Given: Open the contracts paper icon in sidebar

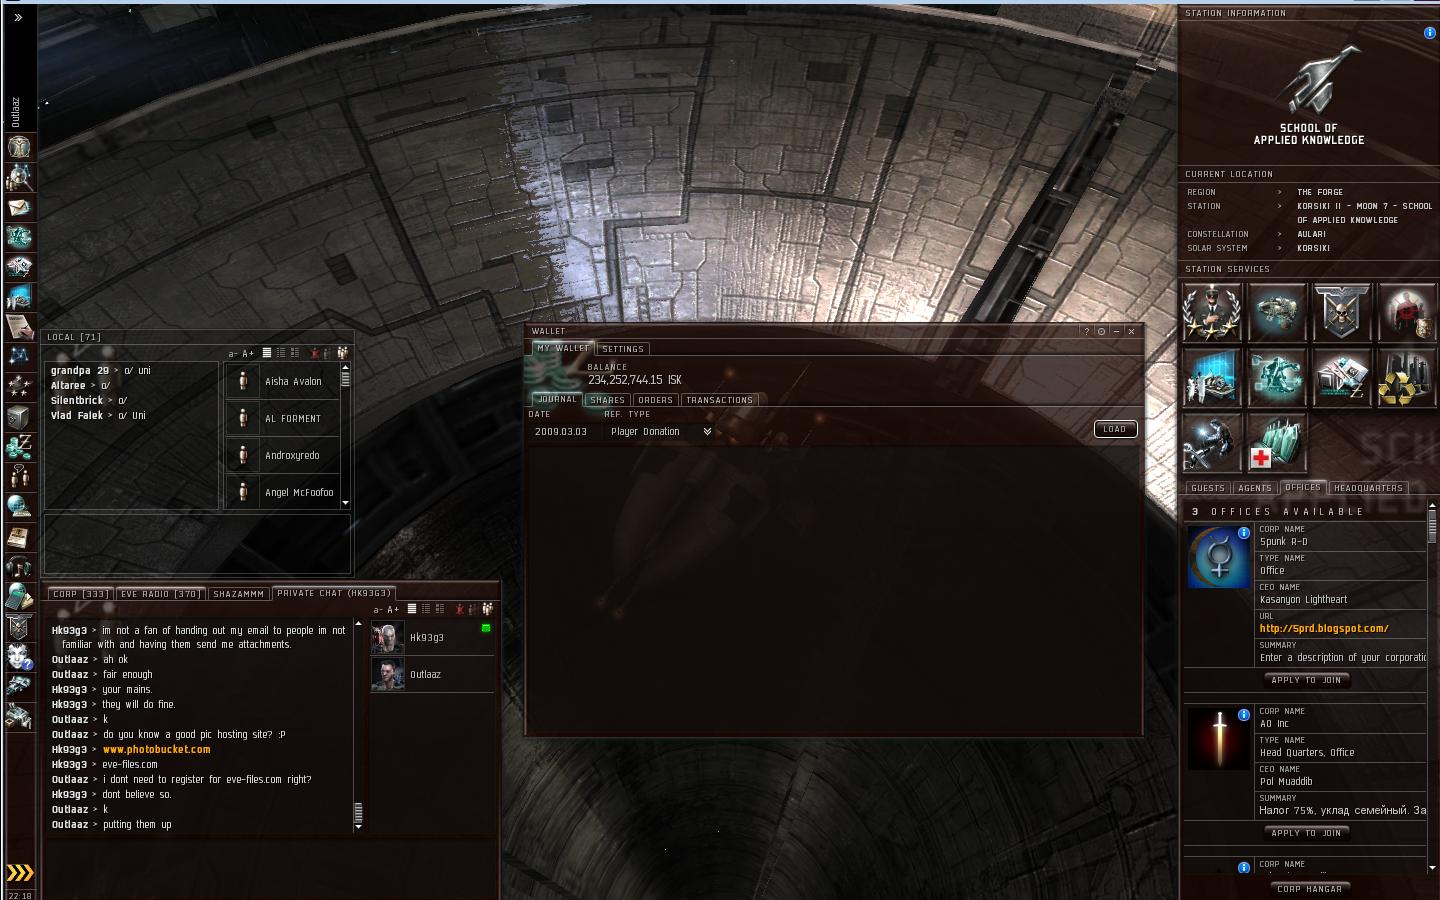Looking at the screenshot, I should 20,326.
